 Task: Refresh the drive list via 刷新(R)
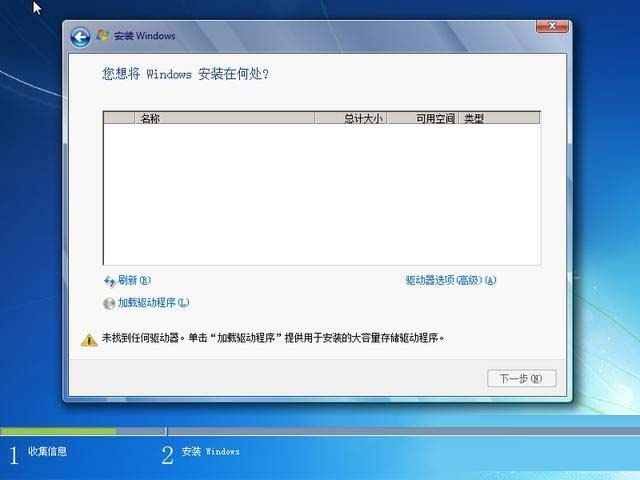click(x=134, y=280)
